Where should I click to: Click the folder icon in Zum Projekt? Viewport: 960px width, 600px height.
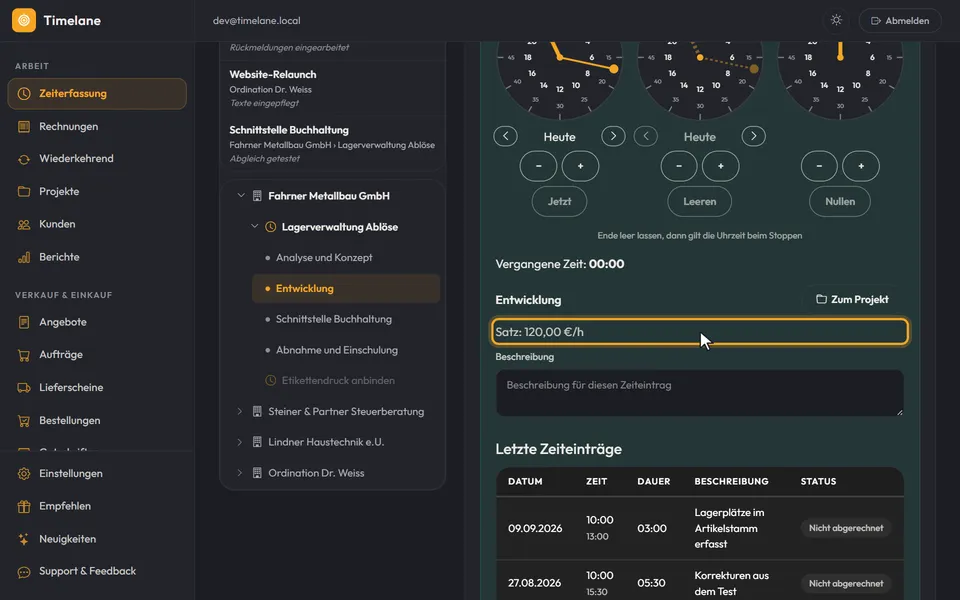coord(821,299)
